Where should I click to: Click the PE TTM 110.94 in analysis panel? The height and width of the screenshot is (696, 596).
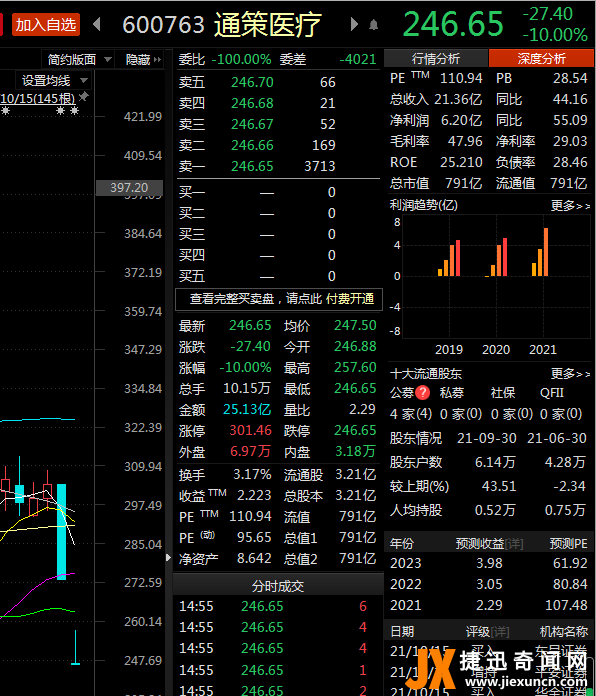click(461, 78)
